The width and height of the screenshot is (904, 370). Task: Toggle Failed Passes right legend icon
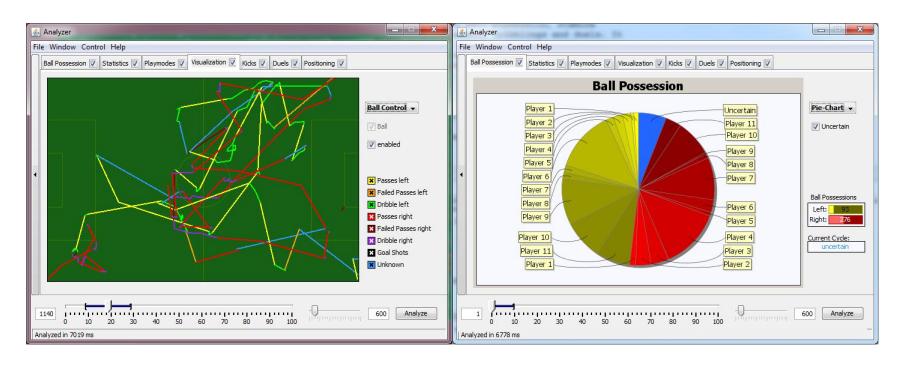click(371, 229)
